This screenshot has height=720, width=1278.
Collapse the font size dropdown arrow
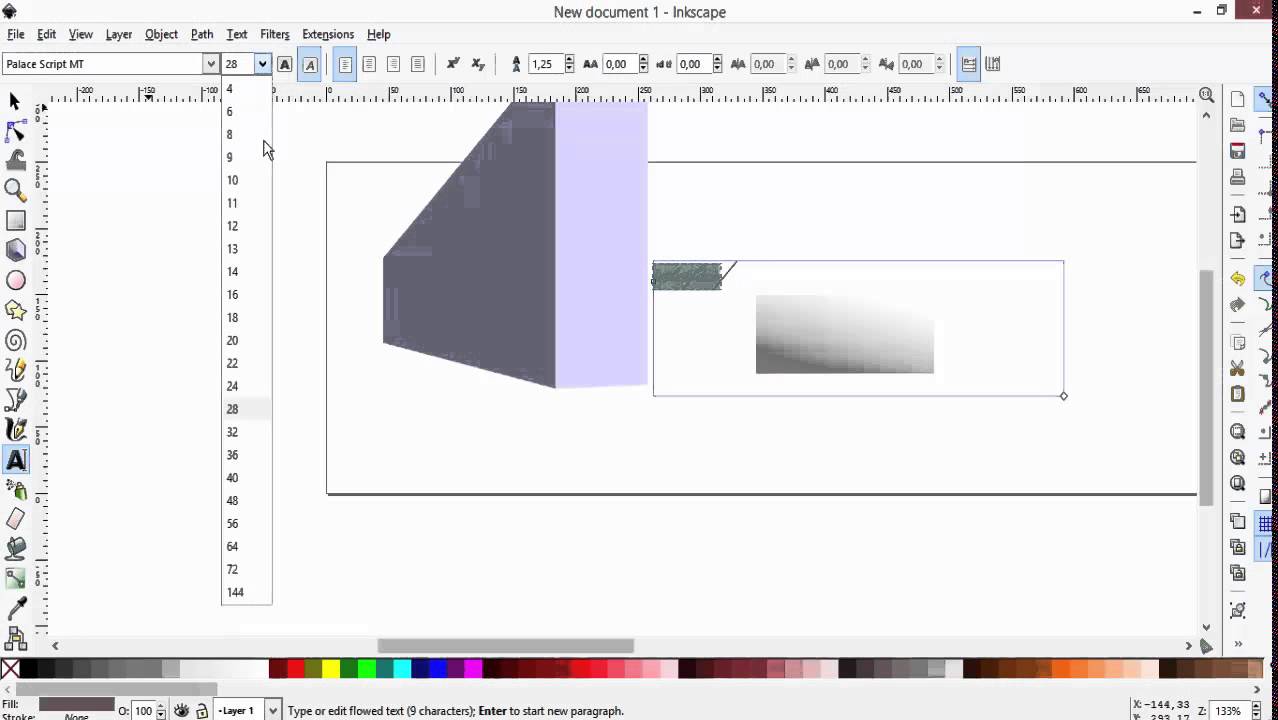262,64
